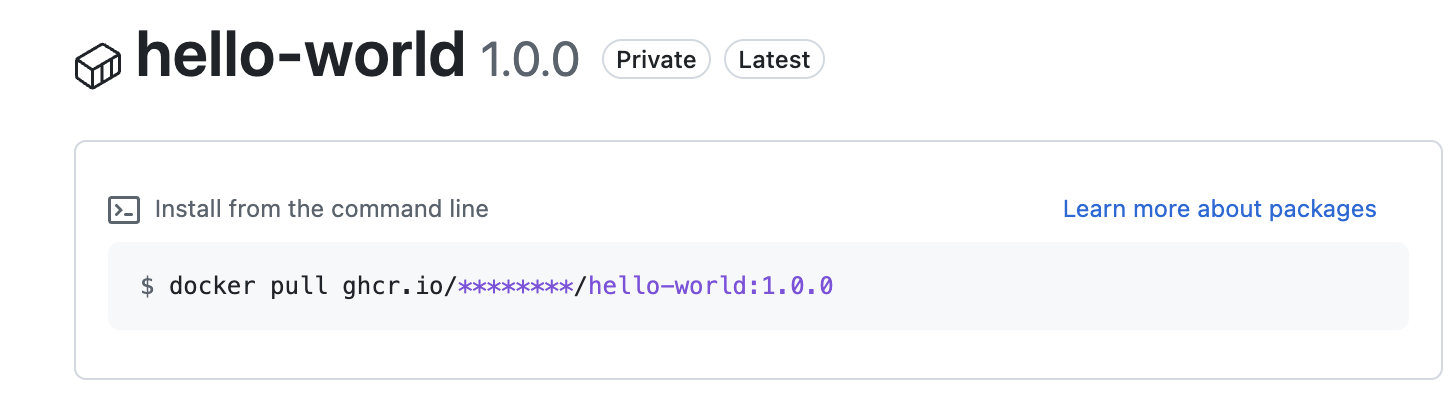Click the slash just before purple hello-world
The height and width of the screenshot is (406, 1456).
click(581, 287)
